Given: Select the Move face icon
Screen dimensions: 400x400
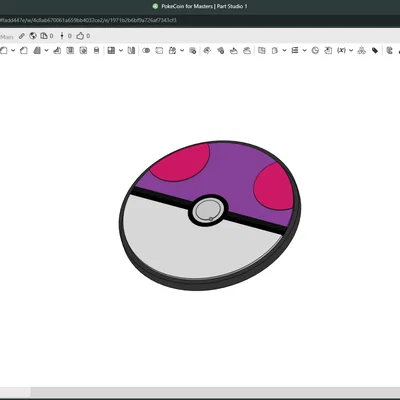Looking at the screenshot, I should [234, 51].
